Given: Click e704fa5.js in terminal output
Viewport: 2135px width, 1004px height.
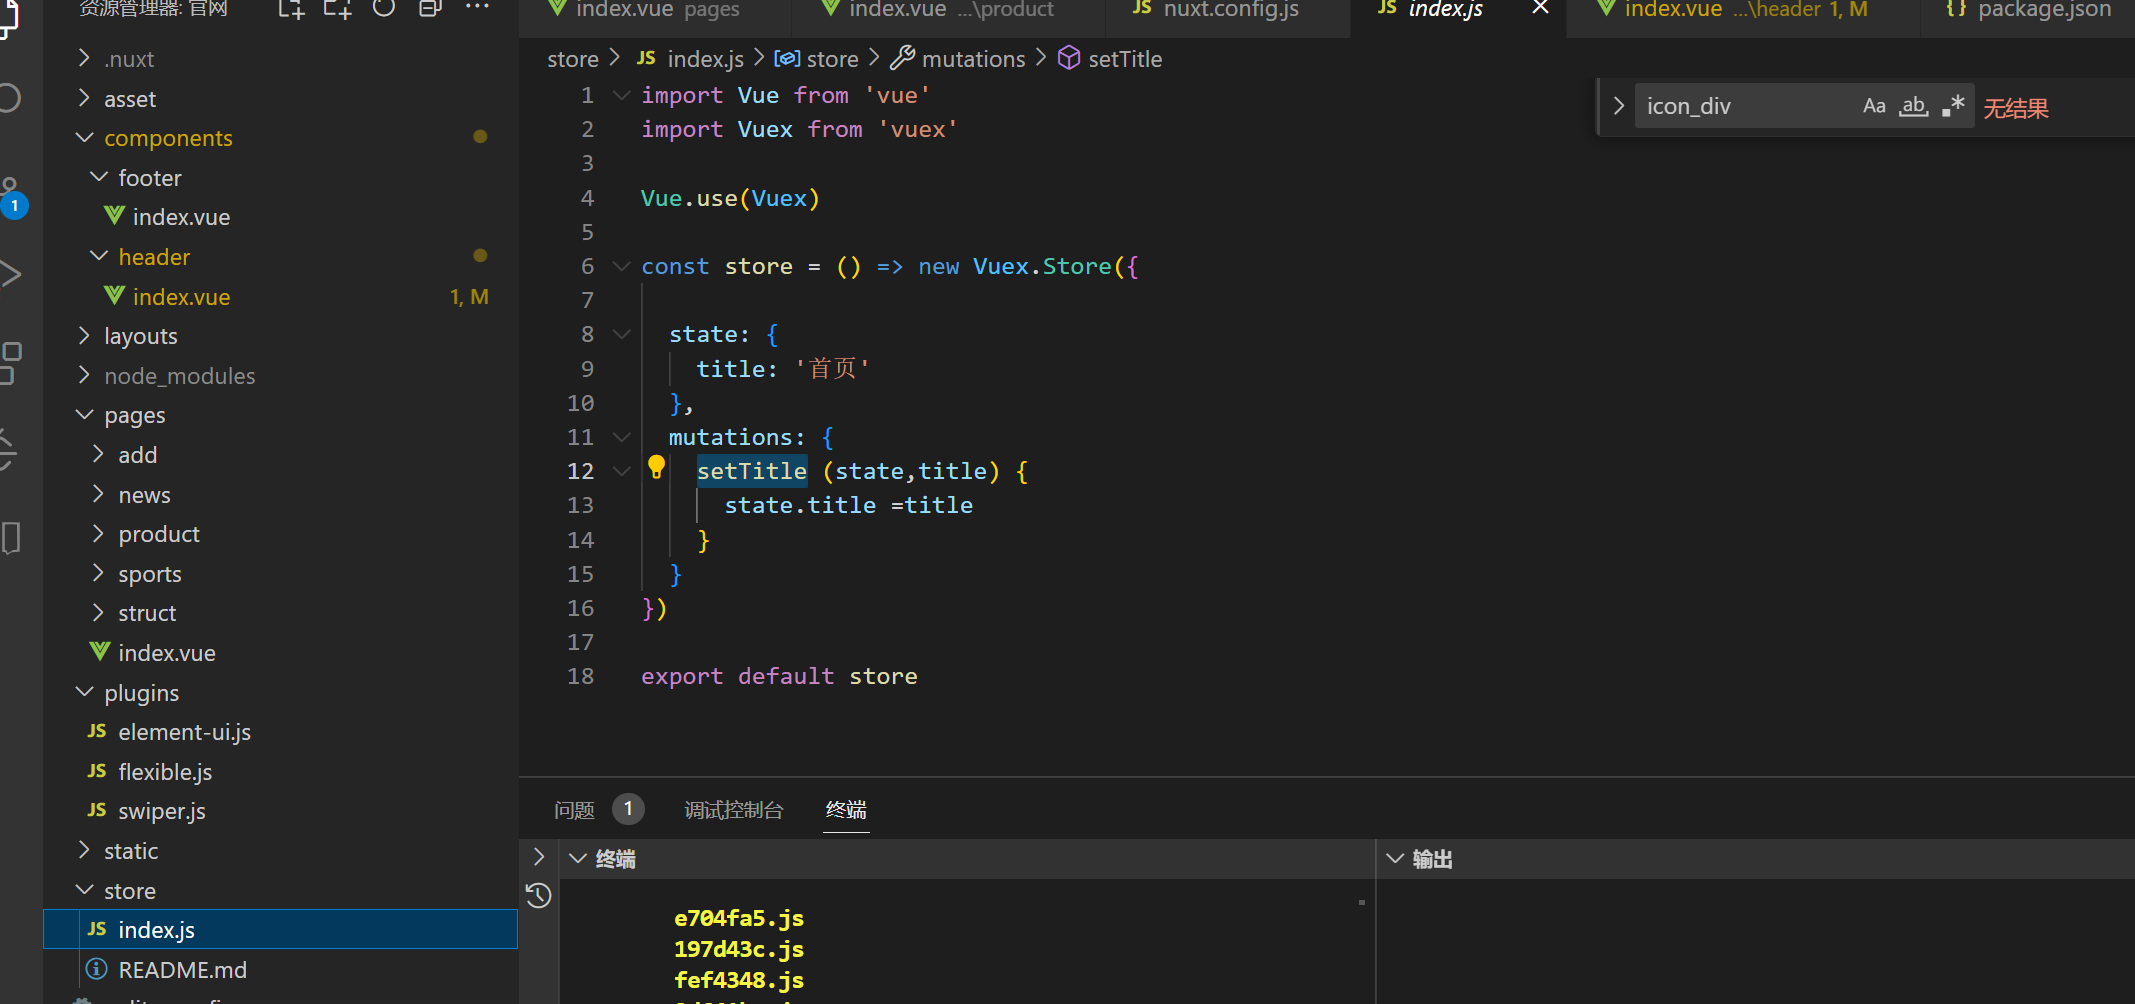Looking at the screenshot, I should click(x=739, y=918).
